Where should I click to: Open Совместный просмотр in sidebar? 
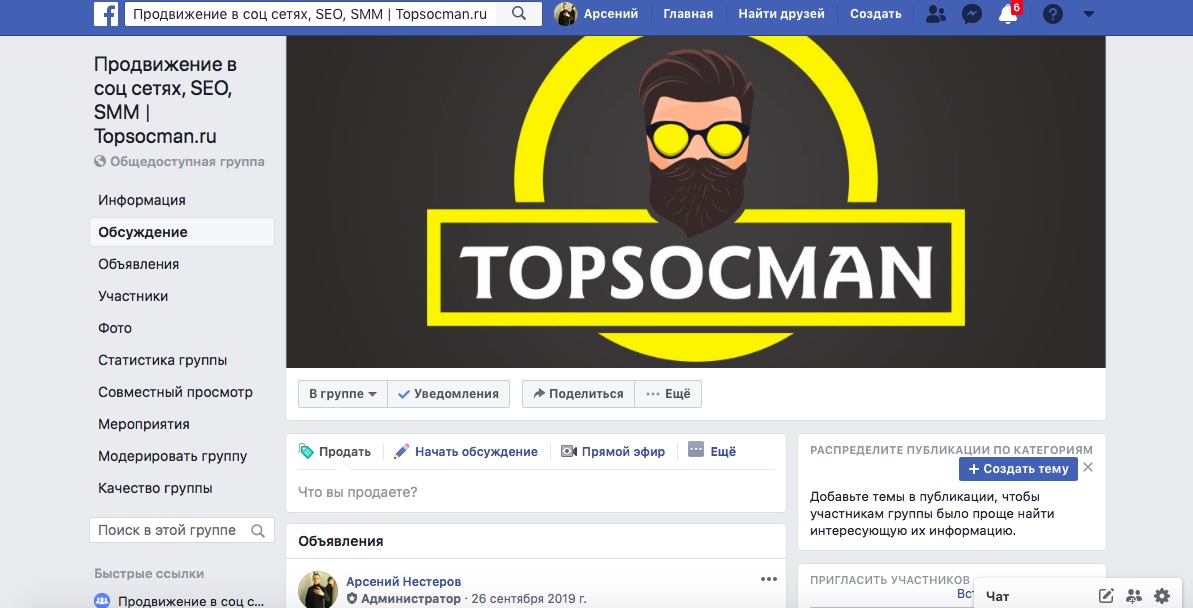pos(175,392)
